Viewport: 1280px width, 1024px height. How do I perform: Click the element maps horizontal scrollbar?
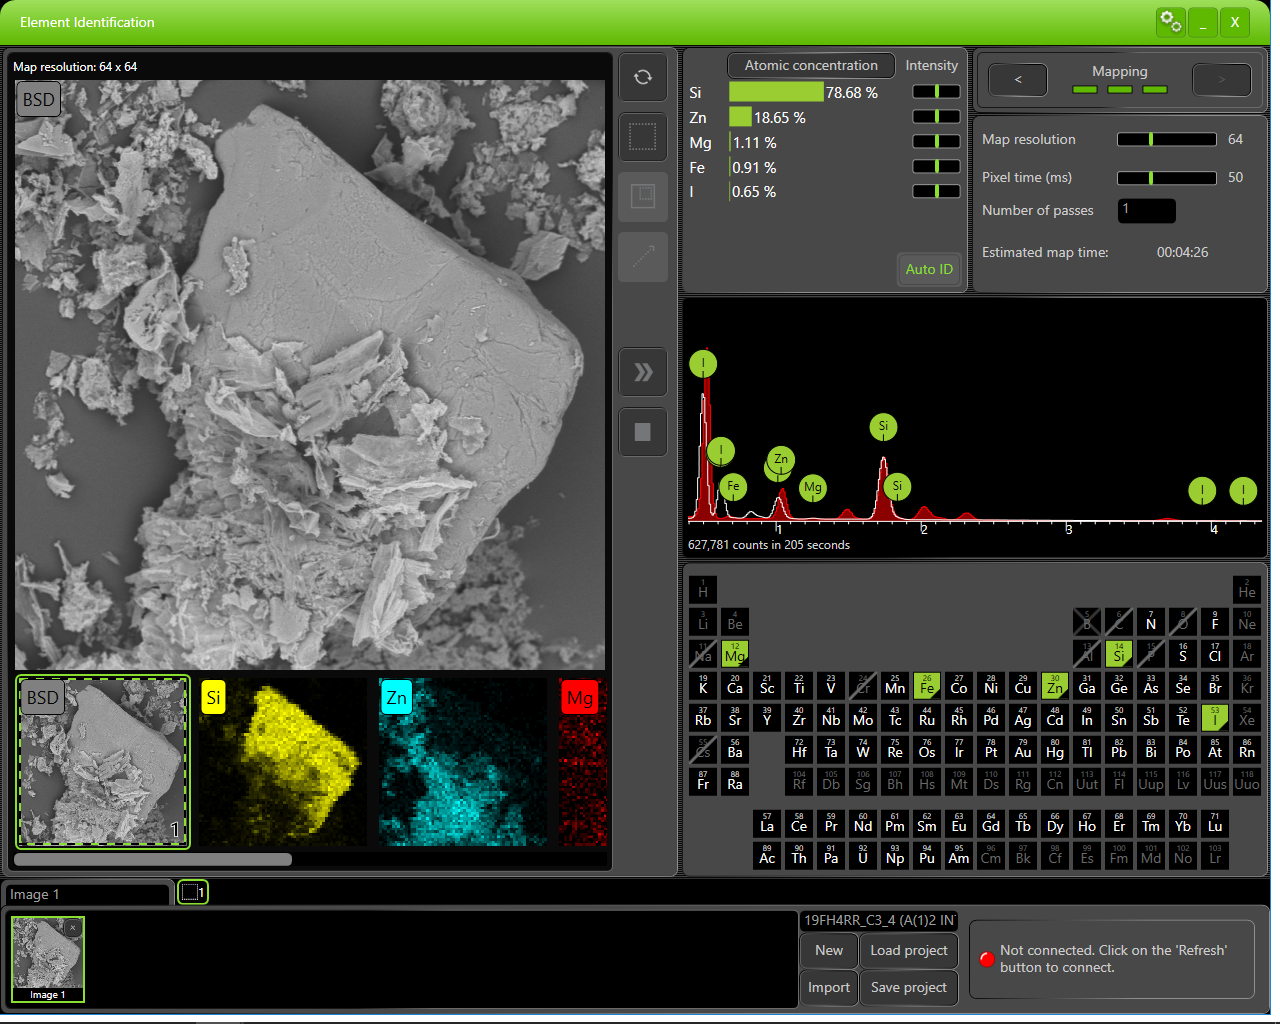153,859
